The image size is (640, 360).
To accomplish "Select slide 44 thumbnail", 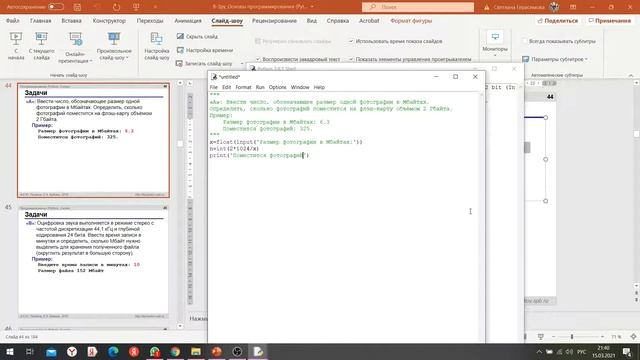I will point(93,140).
